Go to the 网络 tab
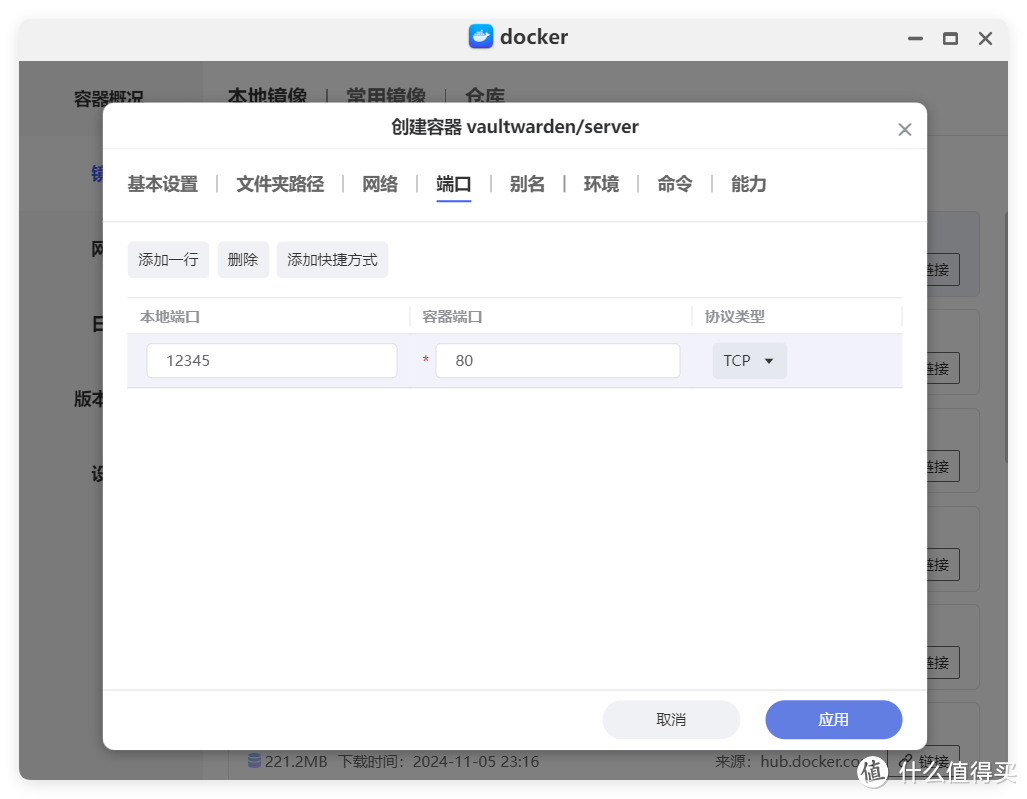Viewport: 1027px width, 799px height. pos(380,184)
